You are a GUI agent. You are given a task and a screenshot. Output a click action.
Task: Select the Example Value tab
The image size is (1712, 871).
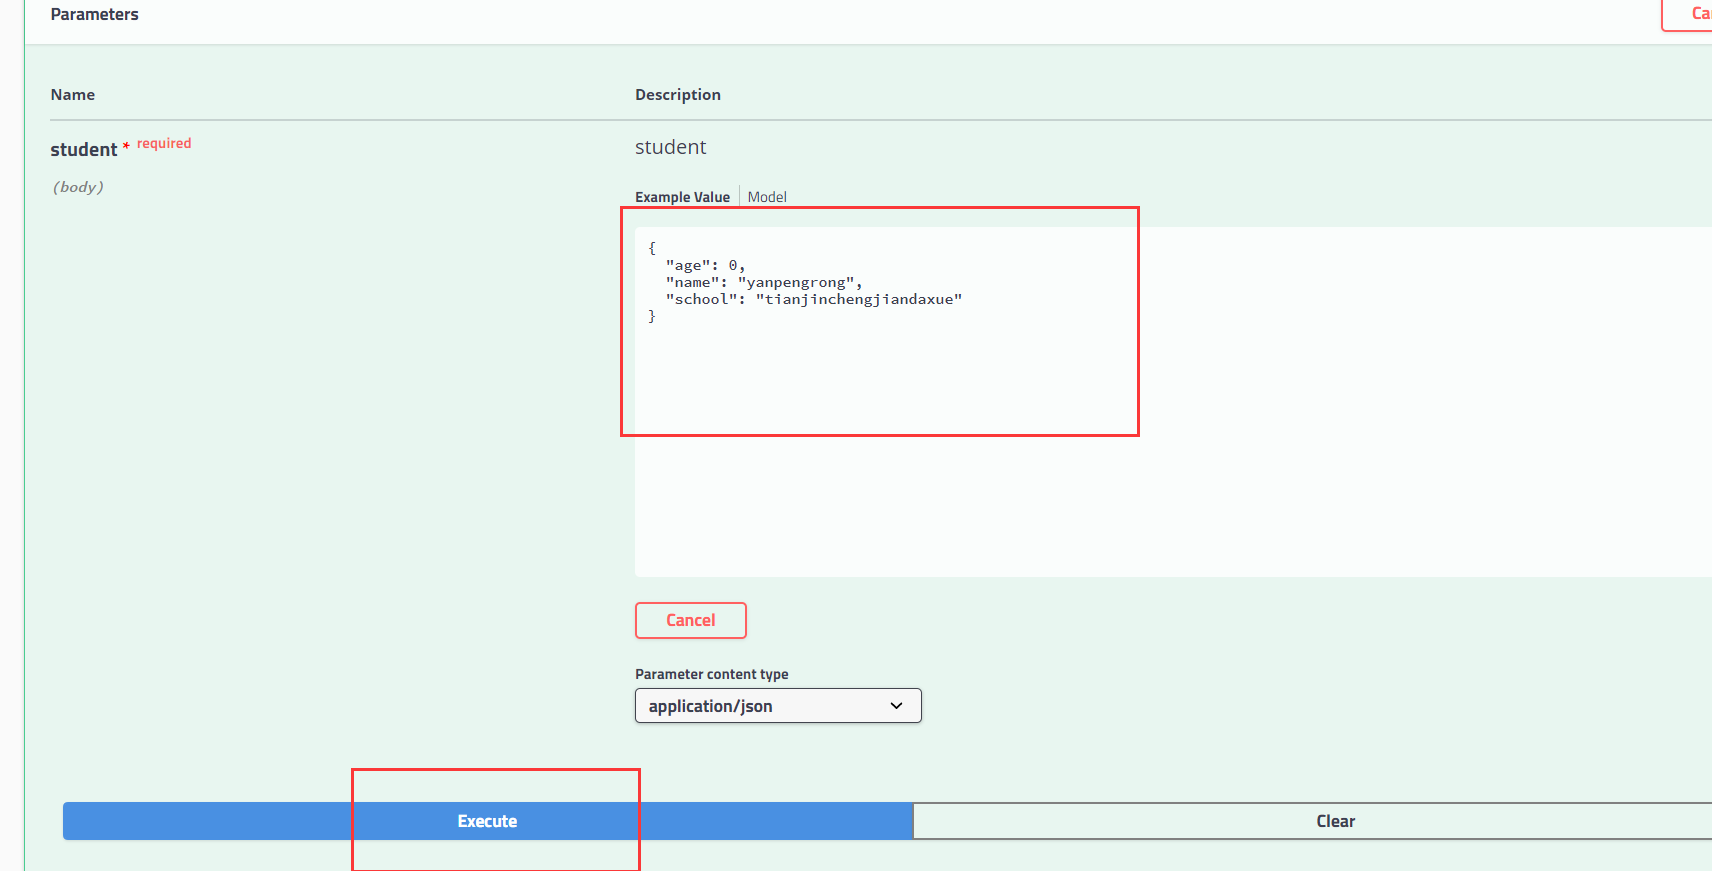[x=682, y=197]
